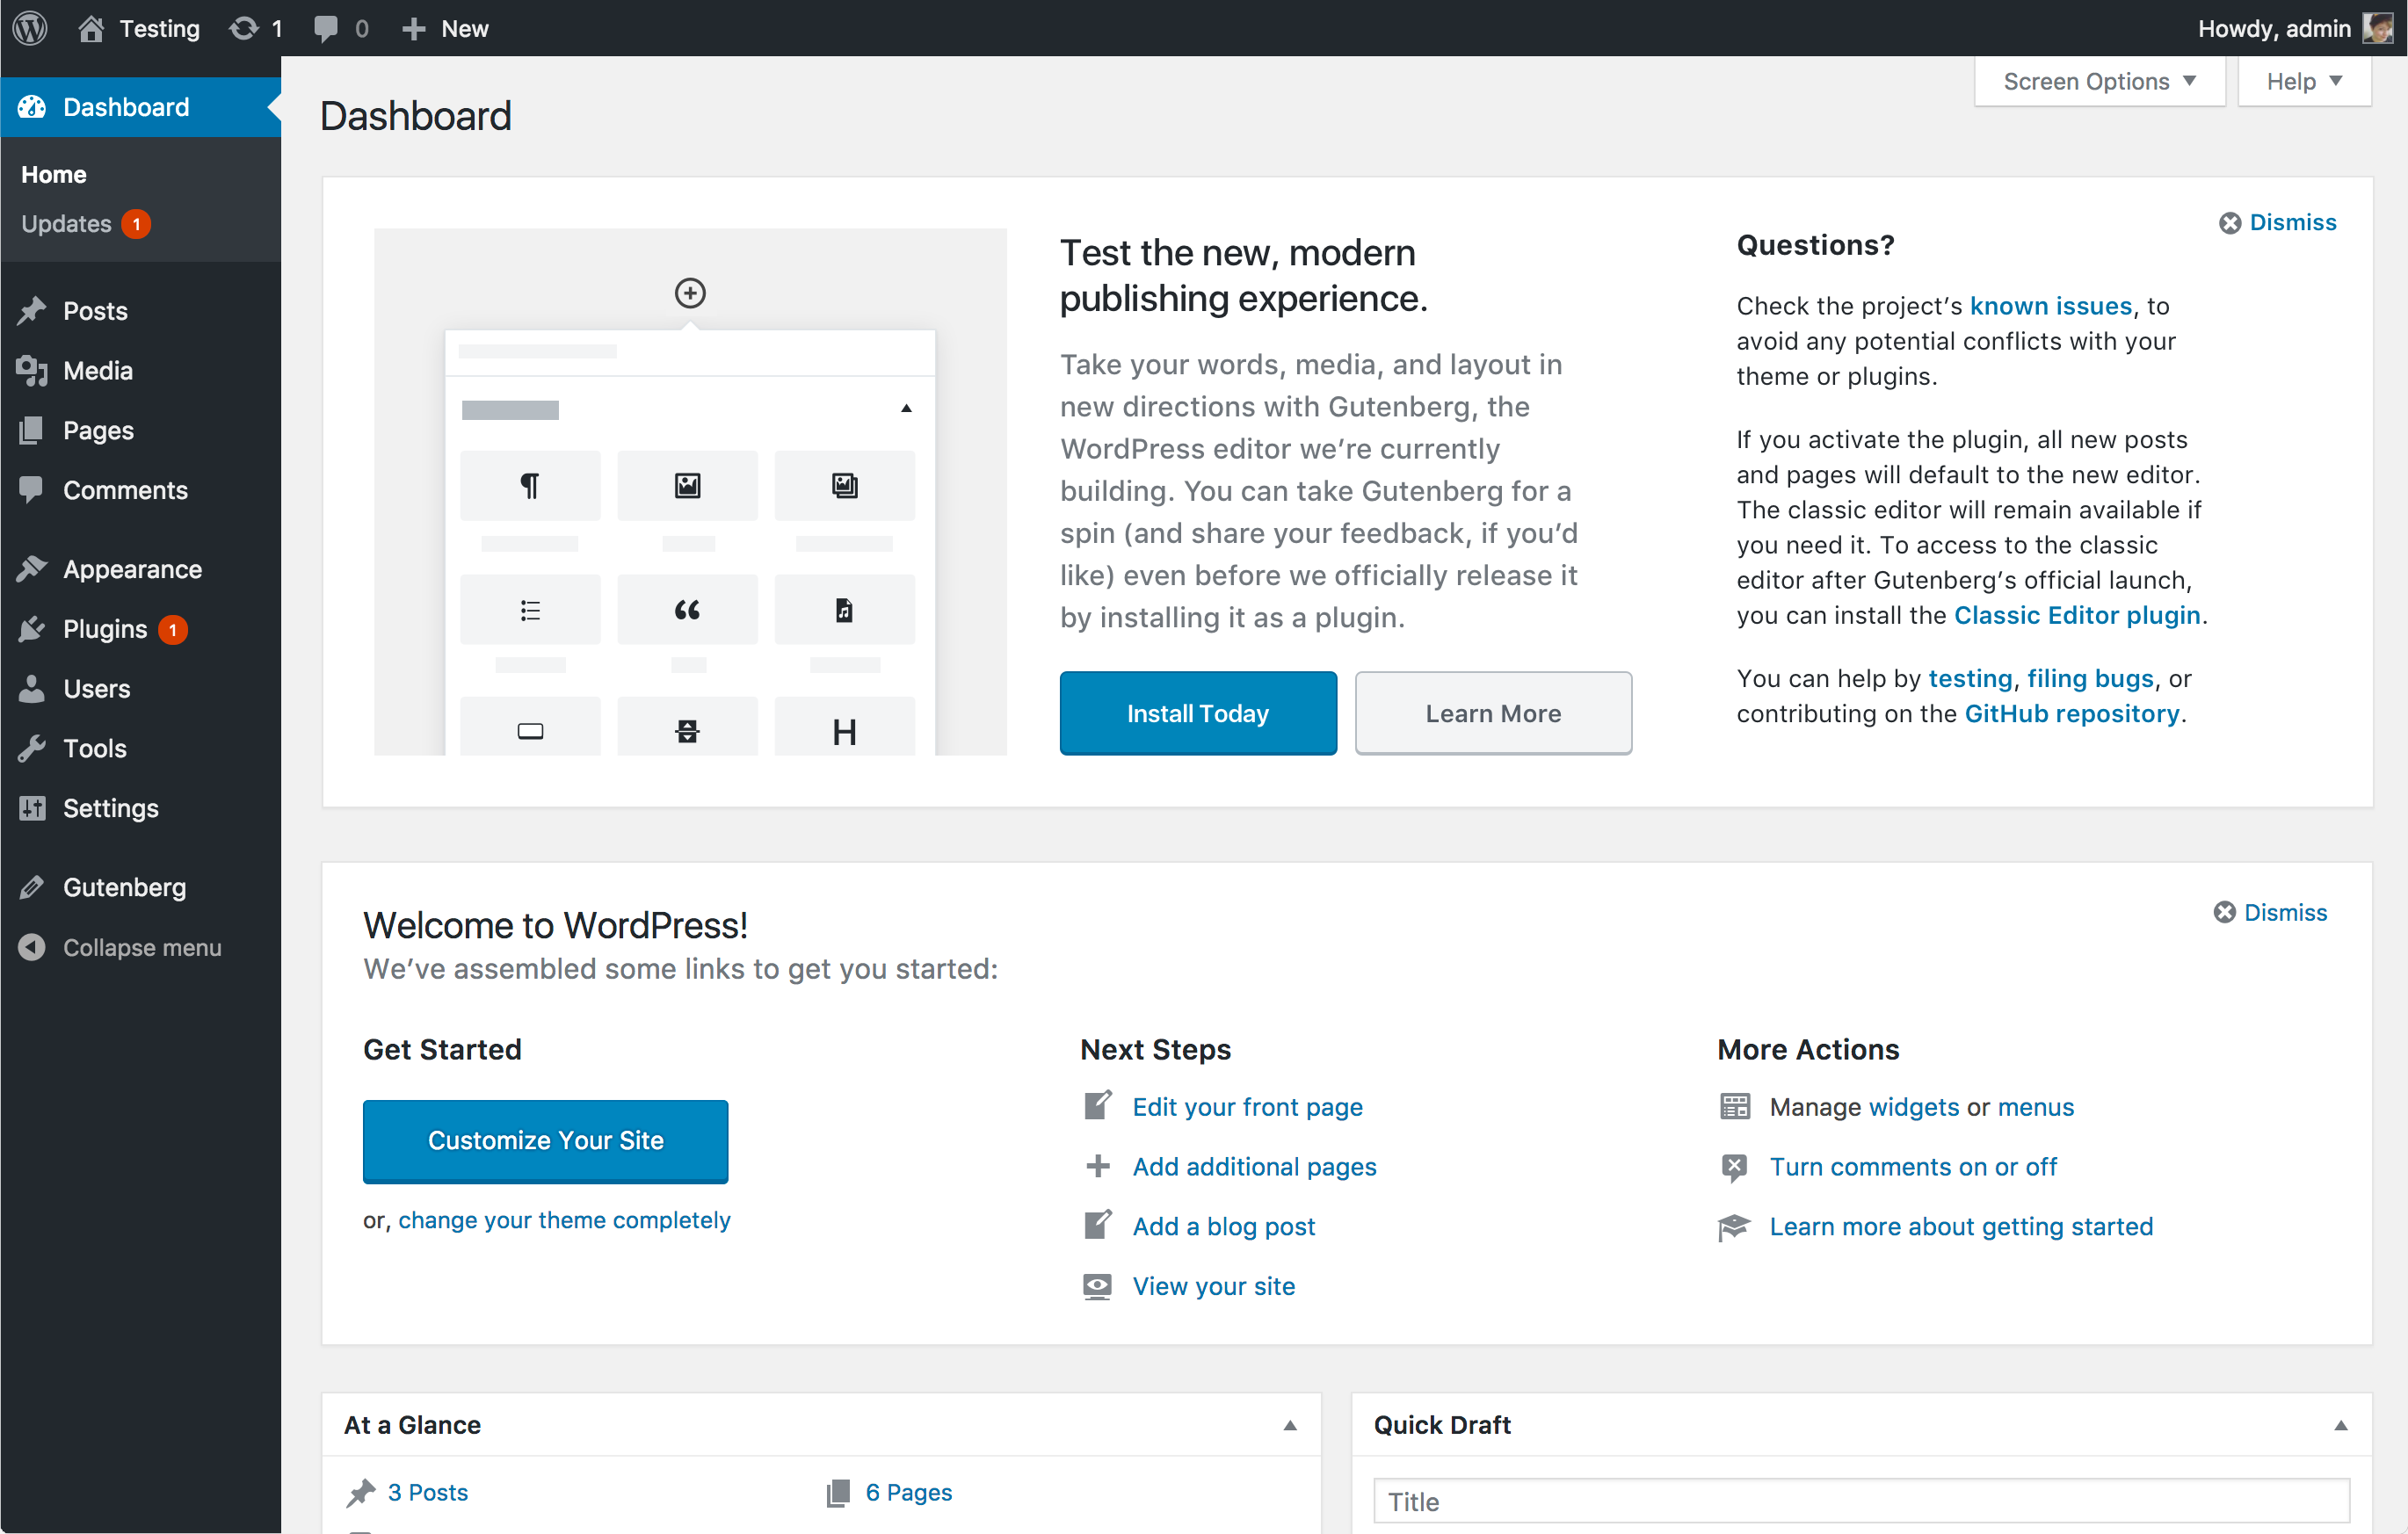The image size is (2408, 1534).
Task: Expand the Screen Options dropdown
Action: point(2099,81)
